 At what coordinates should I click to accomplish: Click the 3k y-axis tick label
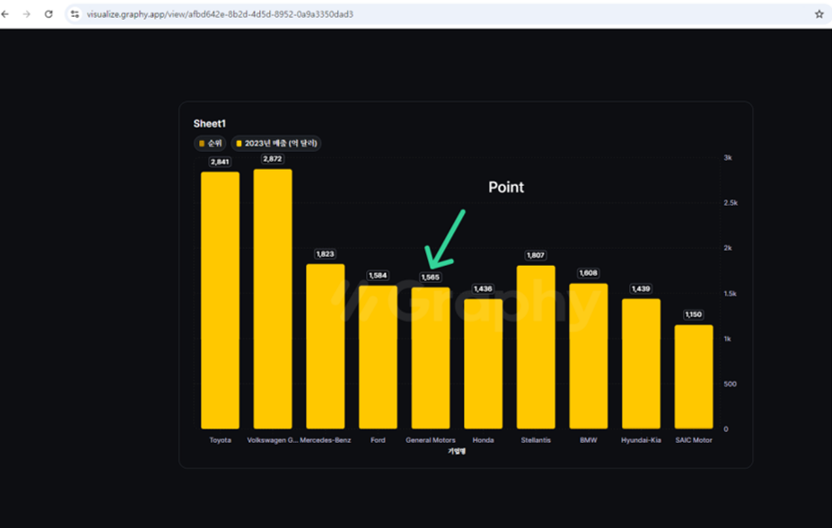pos(728,158)
